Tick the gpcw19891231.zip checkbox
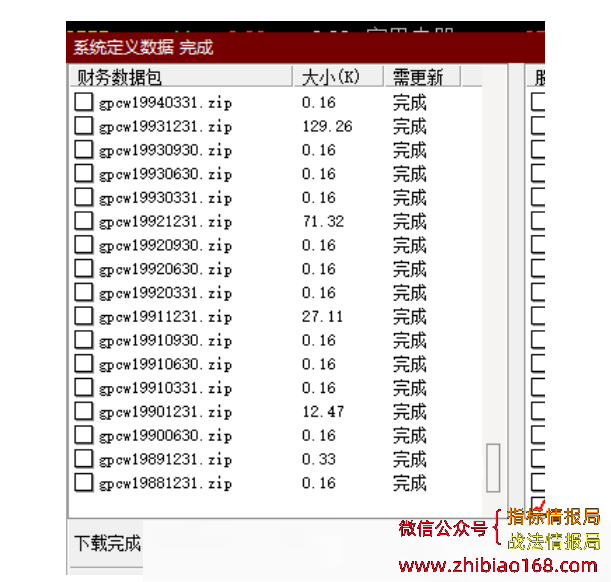 (84, 459)
